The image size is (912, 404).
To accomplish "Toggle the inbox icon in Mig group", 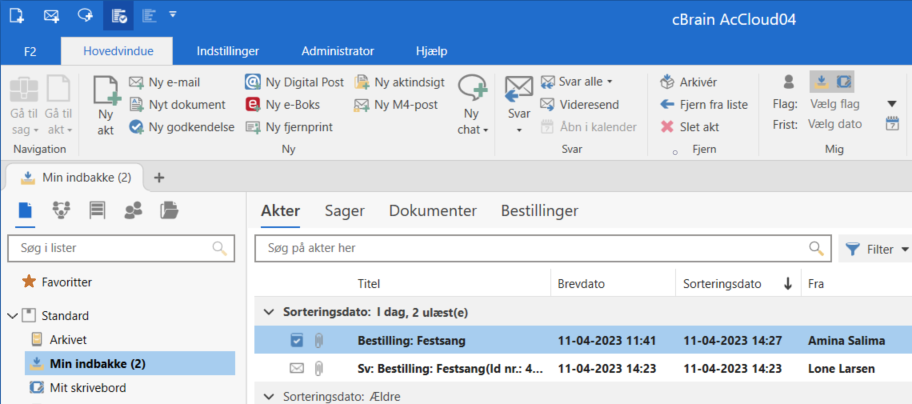I will point(819,81).
